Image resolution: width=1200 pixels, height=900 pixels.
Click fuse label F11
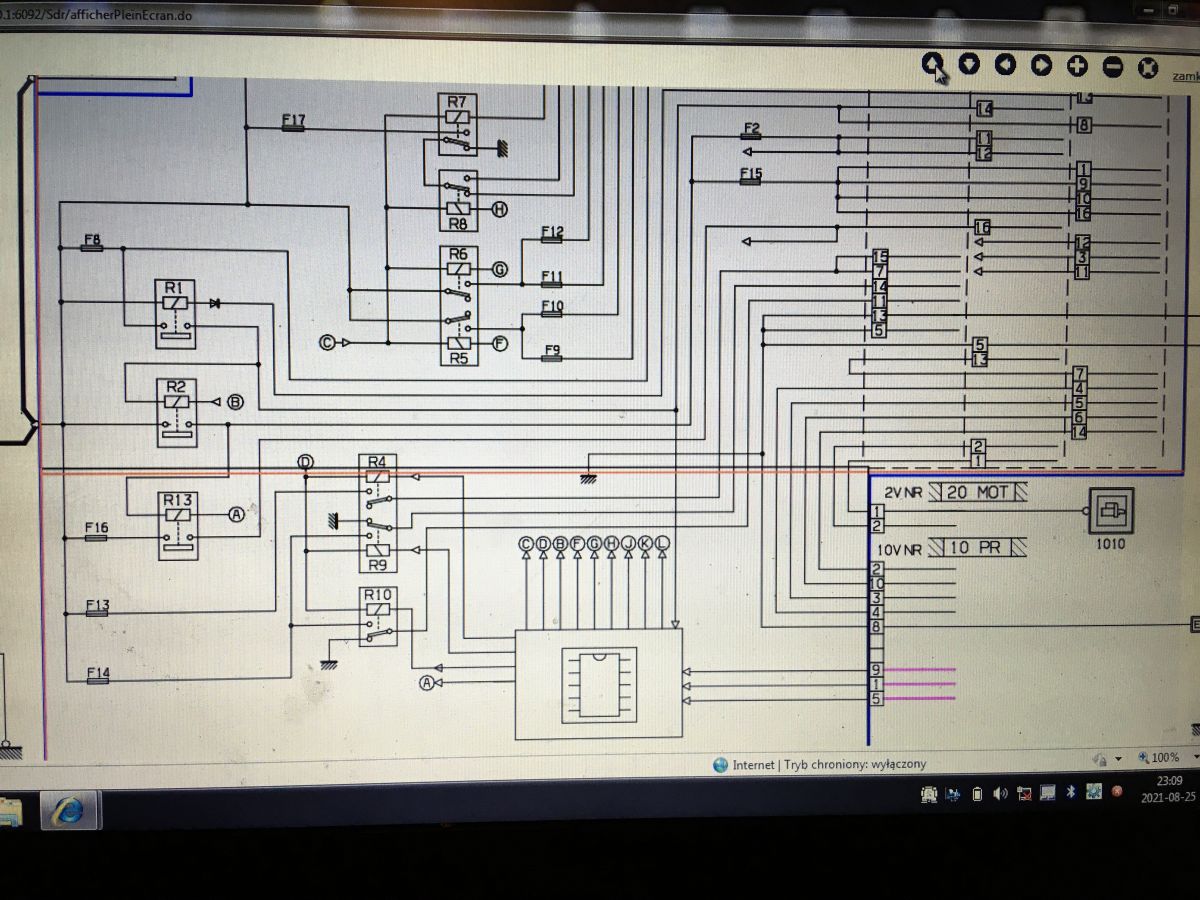tap(552, 277)
